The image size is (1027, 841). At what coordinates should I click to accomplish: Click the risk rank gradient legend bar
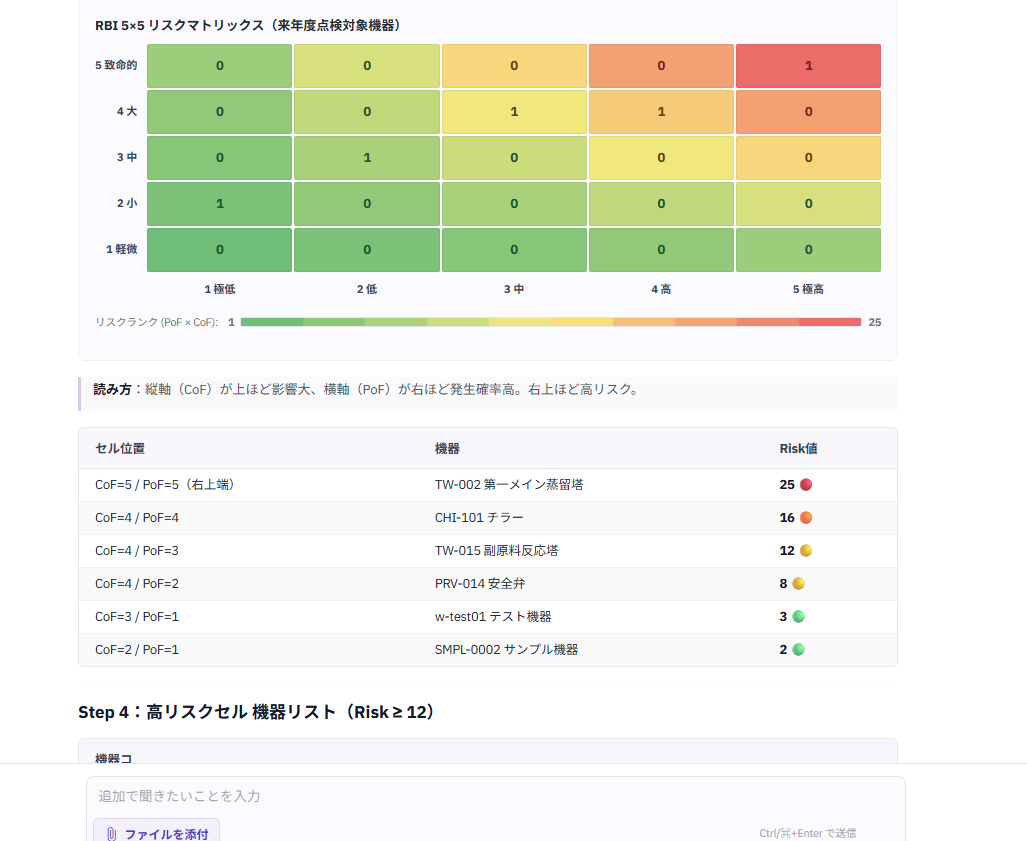pyautogui.click(x=551, y=322)
